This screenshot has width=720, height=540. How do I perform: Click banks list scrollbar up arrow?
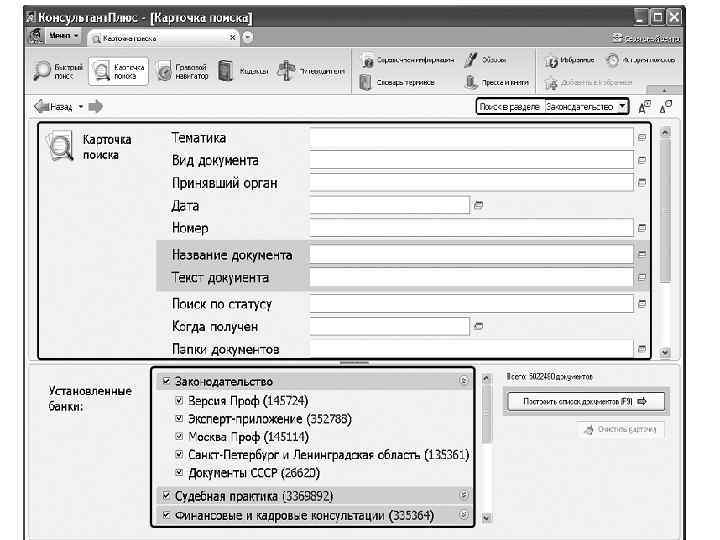[x=486, y=378]
